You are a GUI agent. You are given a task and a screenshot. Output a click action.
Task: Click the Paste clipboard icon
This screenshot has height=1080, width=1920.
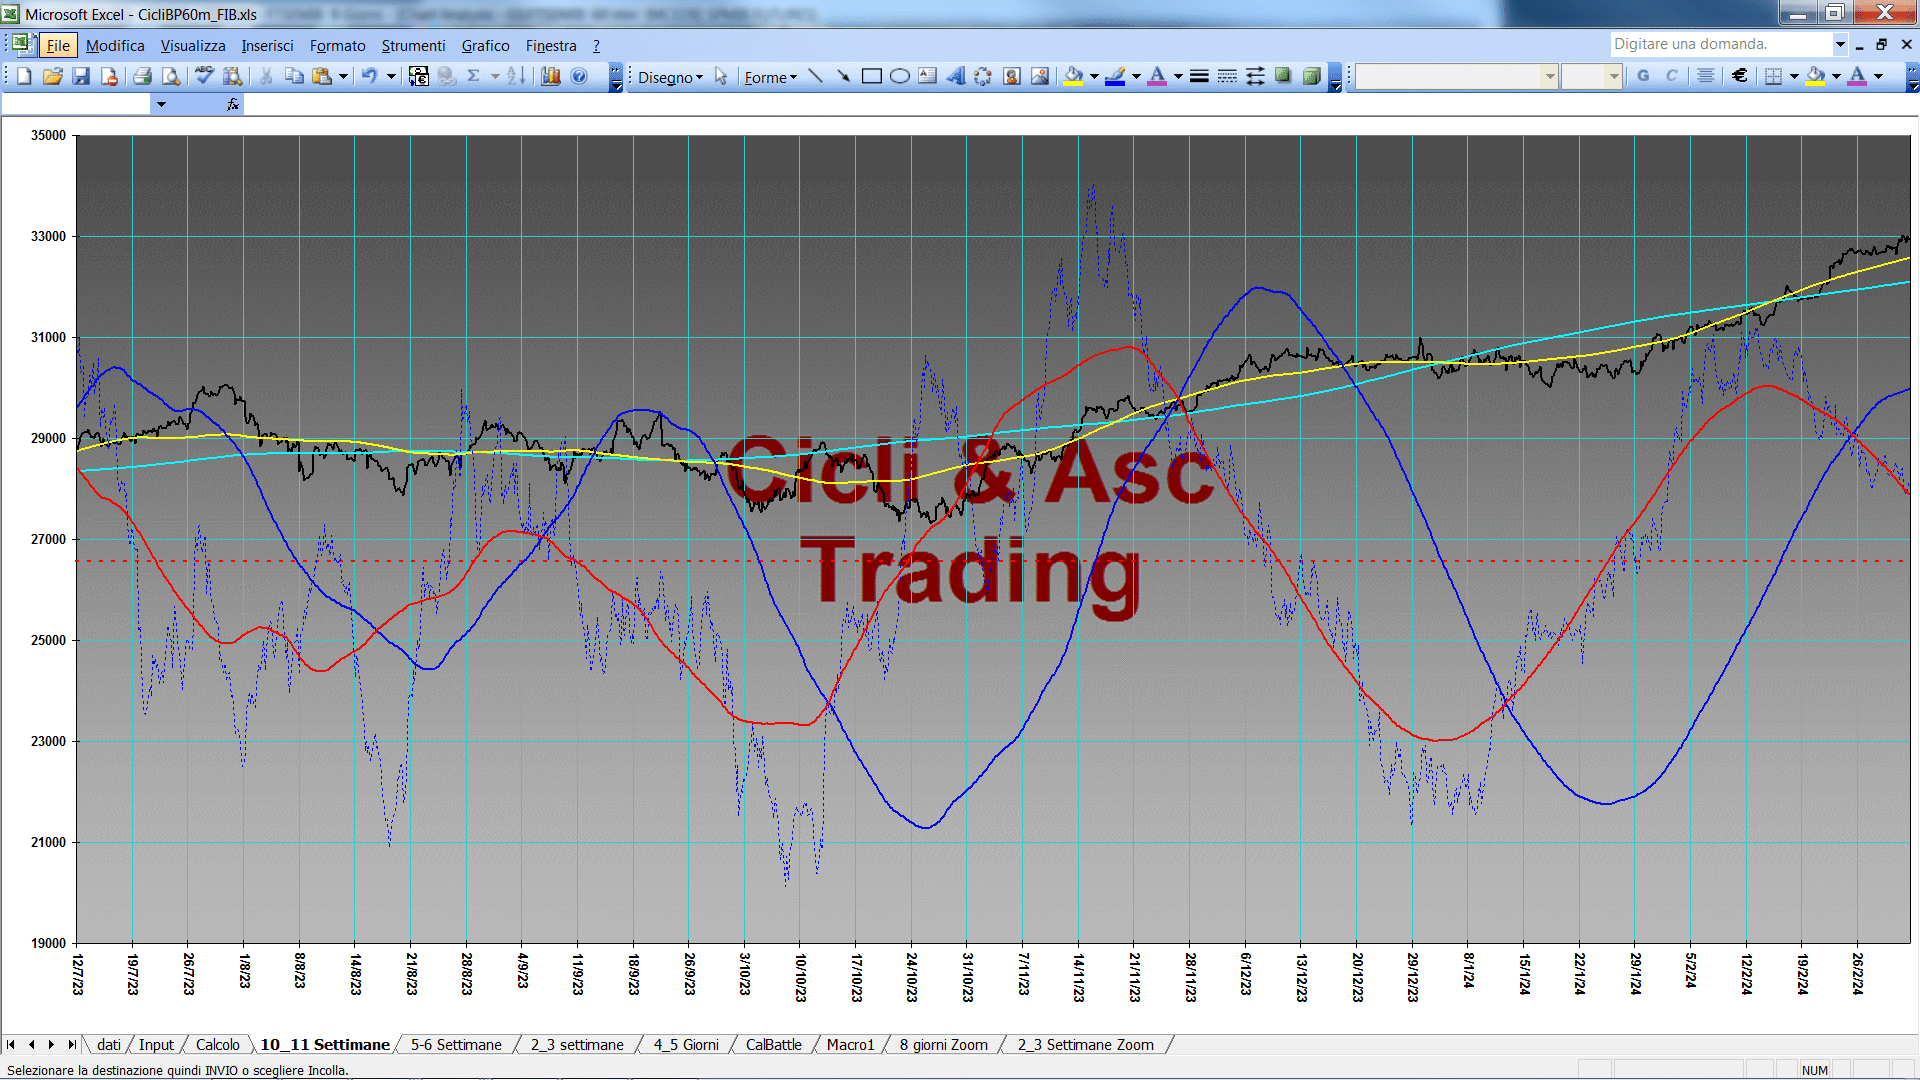322,76
